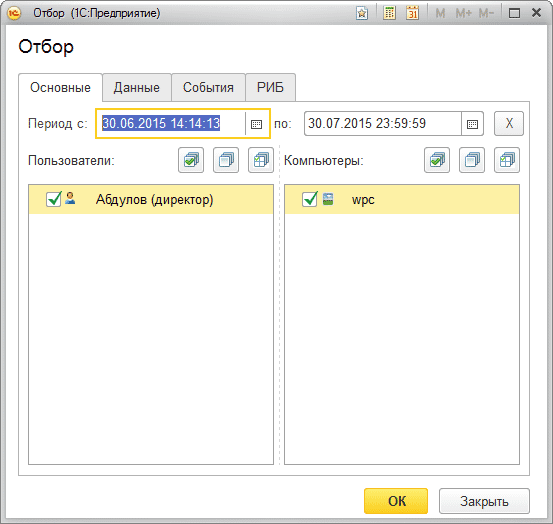This screenshot has height=524, width=553.
Task: Click computer icon next to wpc
Action: click(x=328, y=199)
